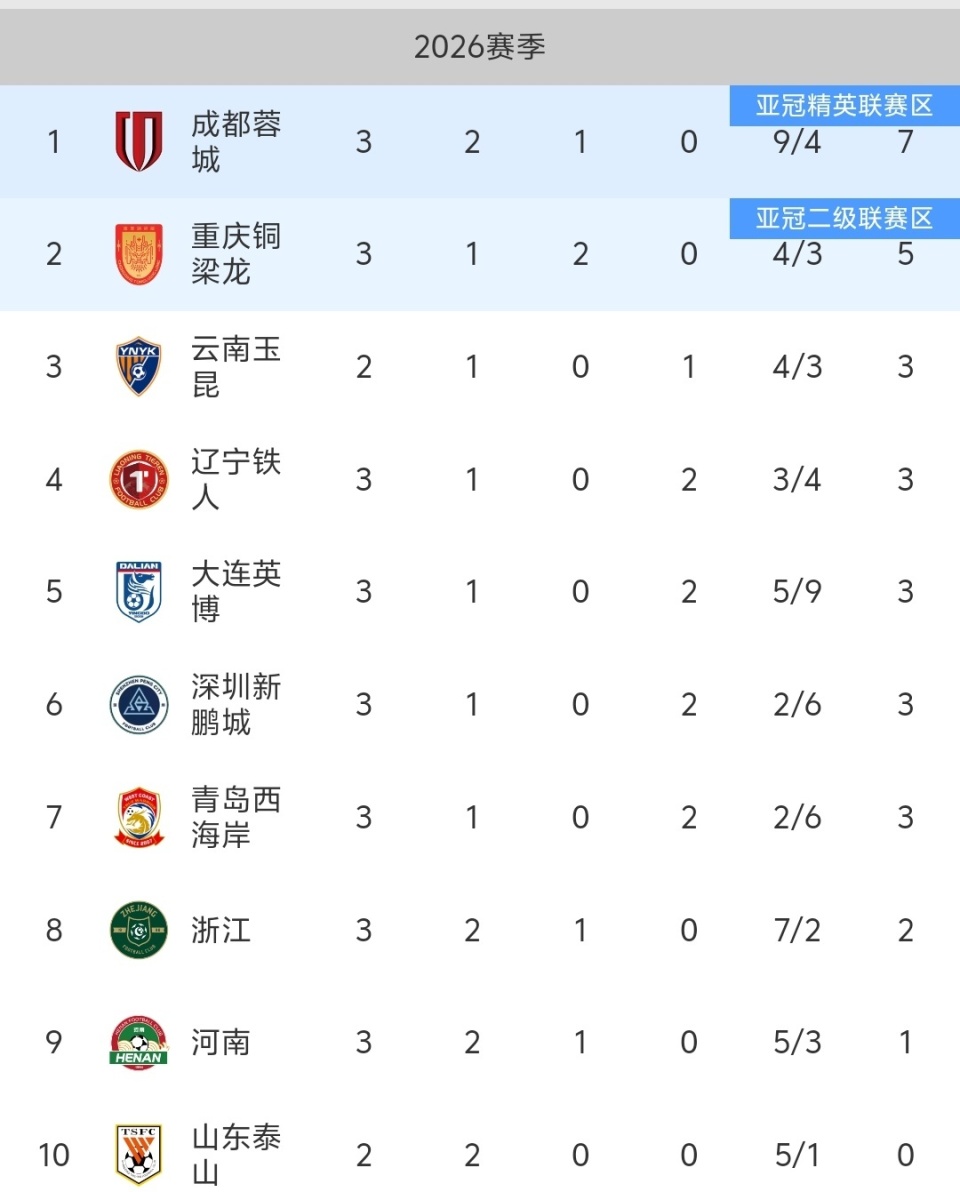Open team name 重庆铜梁龙
The image size is (960, 1192).
[236, 254]
